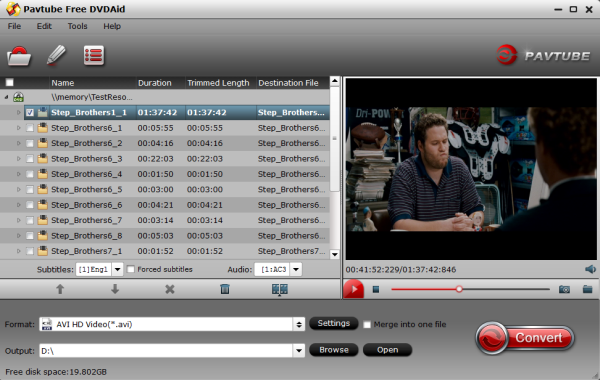Click the video preview frame
This screenshot has width=600, height=380.
click(471, 169)
